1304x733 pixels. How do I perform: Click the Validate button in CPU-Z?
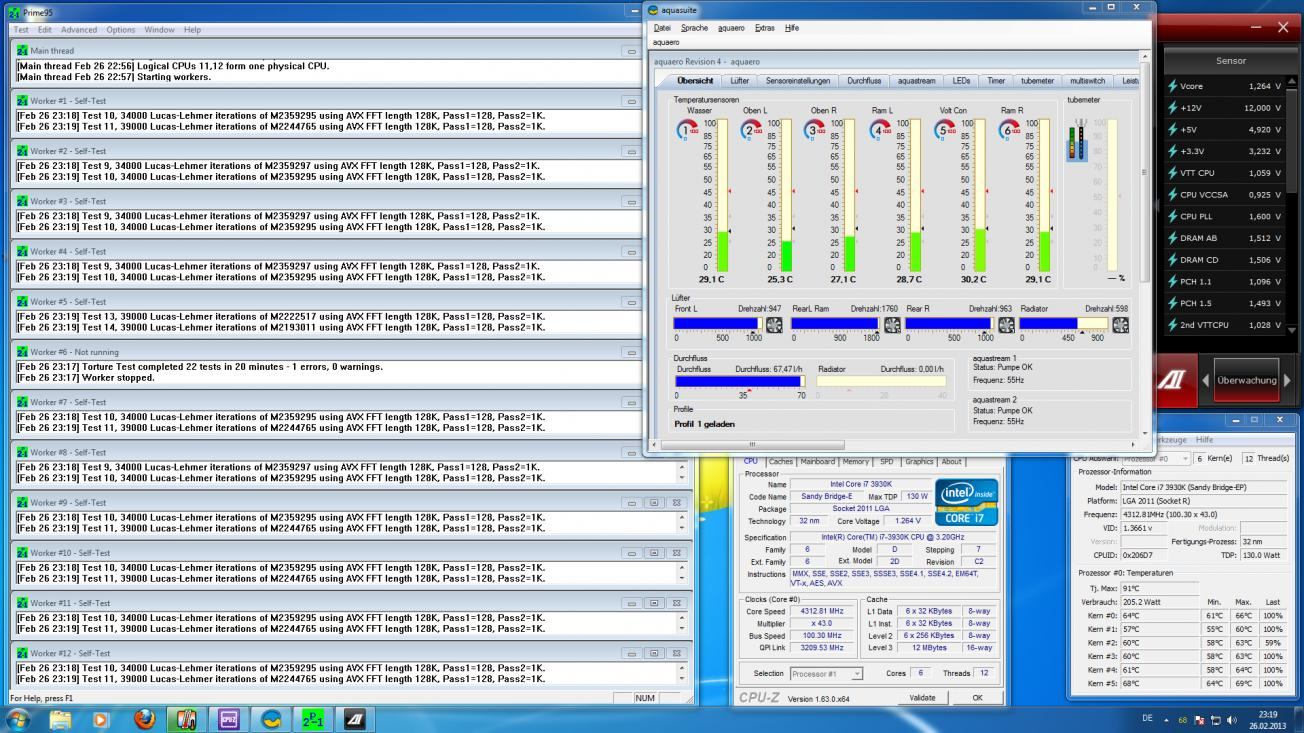point(922,698)
